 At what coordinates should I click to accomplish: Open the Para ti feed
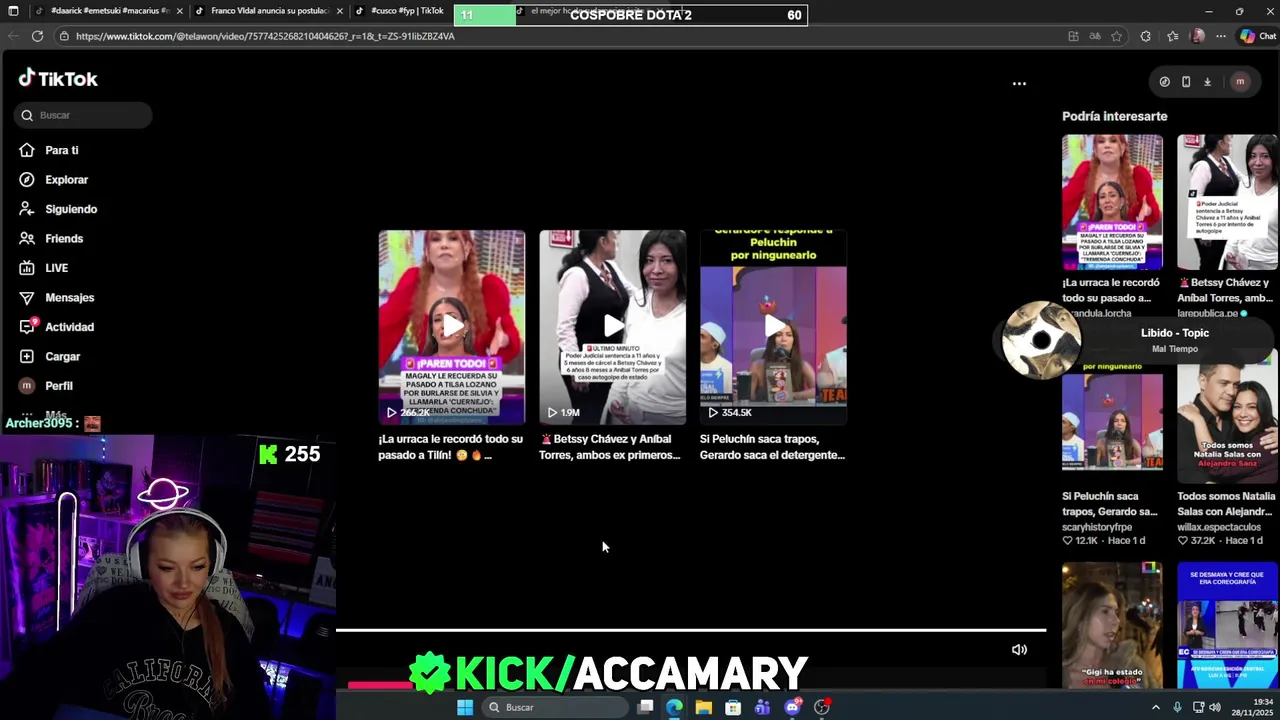point(62,150)
